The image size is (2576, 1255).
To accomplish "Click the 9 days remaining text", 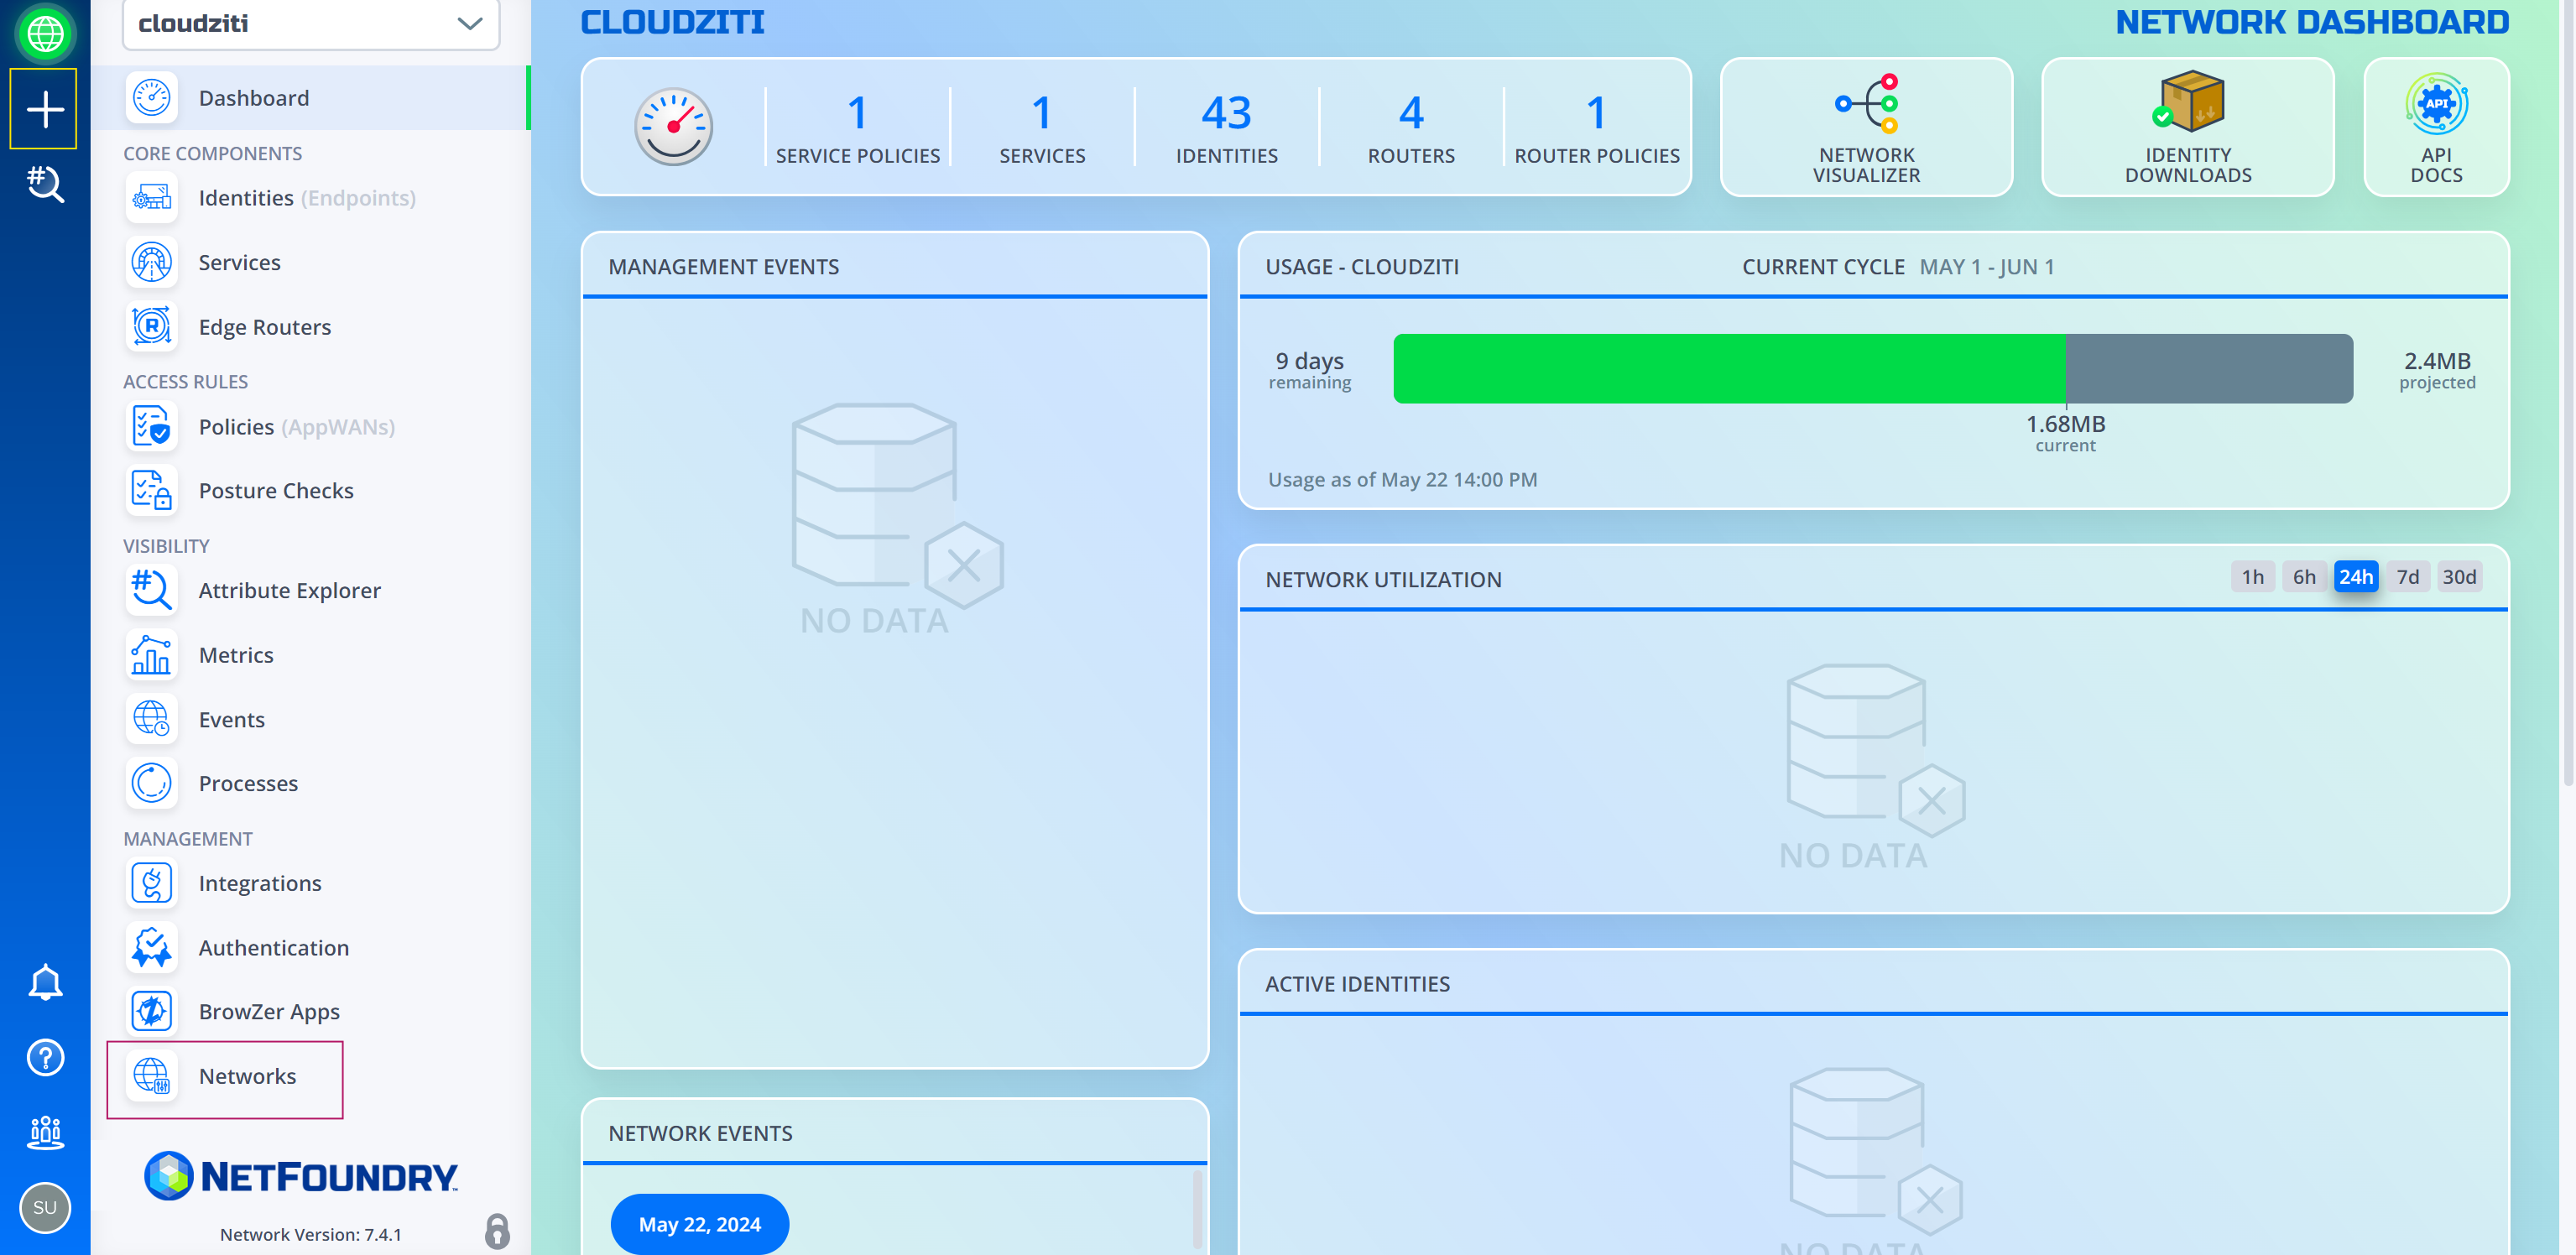I will [x=1309, y=370].
